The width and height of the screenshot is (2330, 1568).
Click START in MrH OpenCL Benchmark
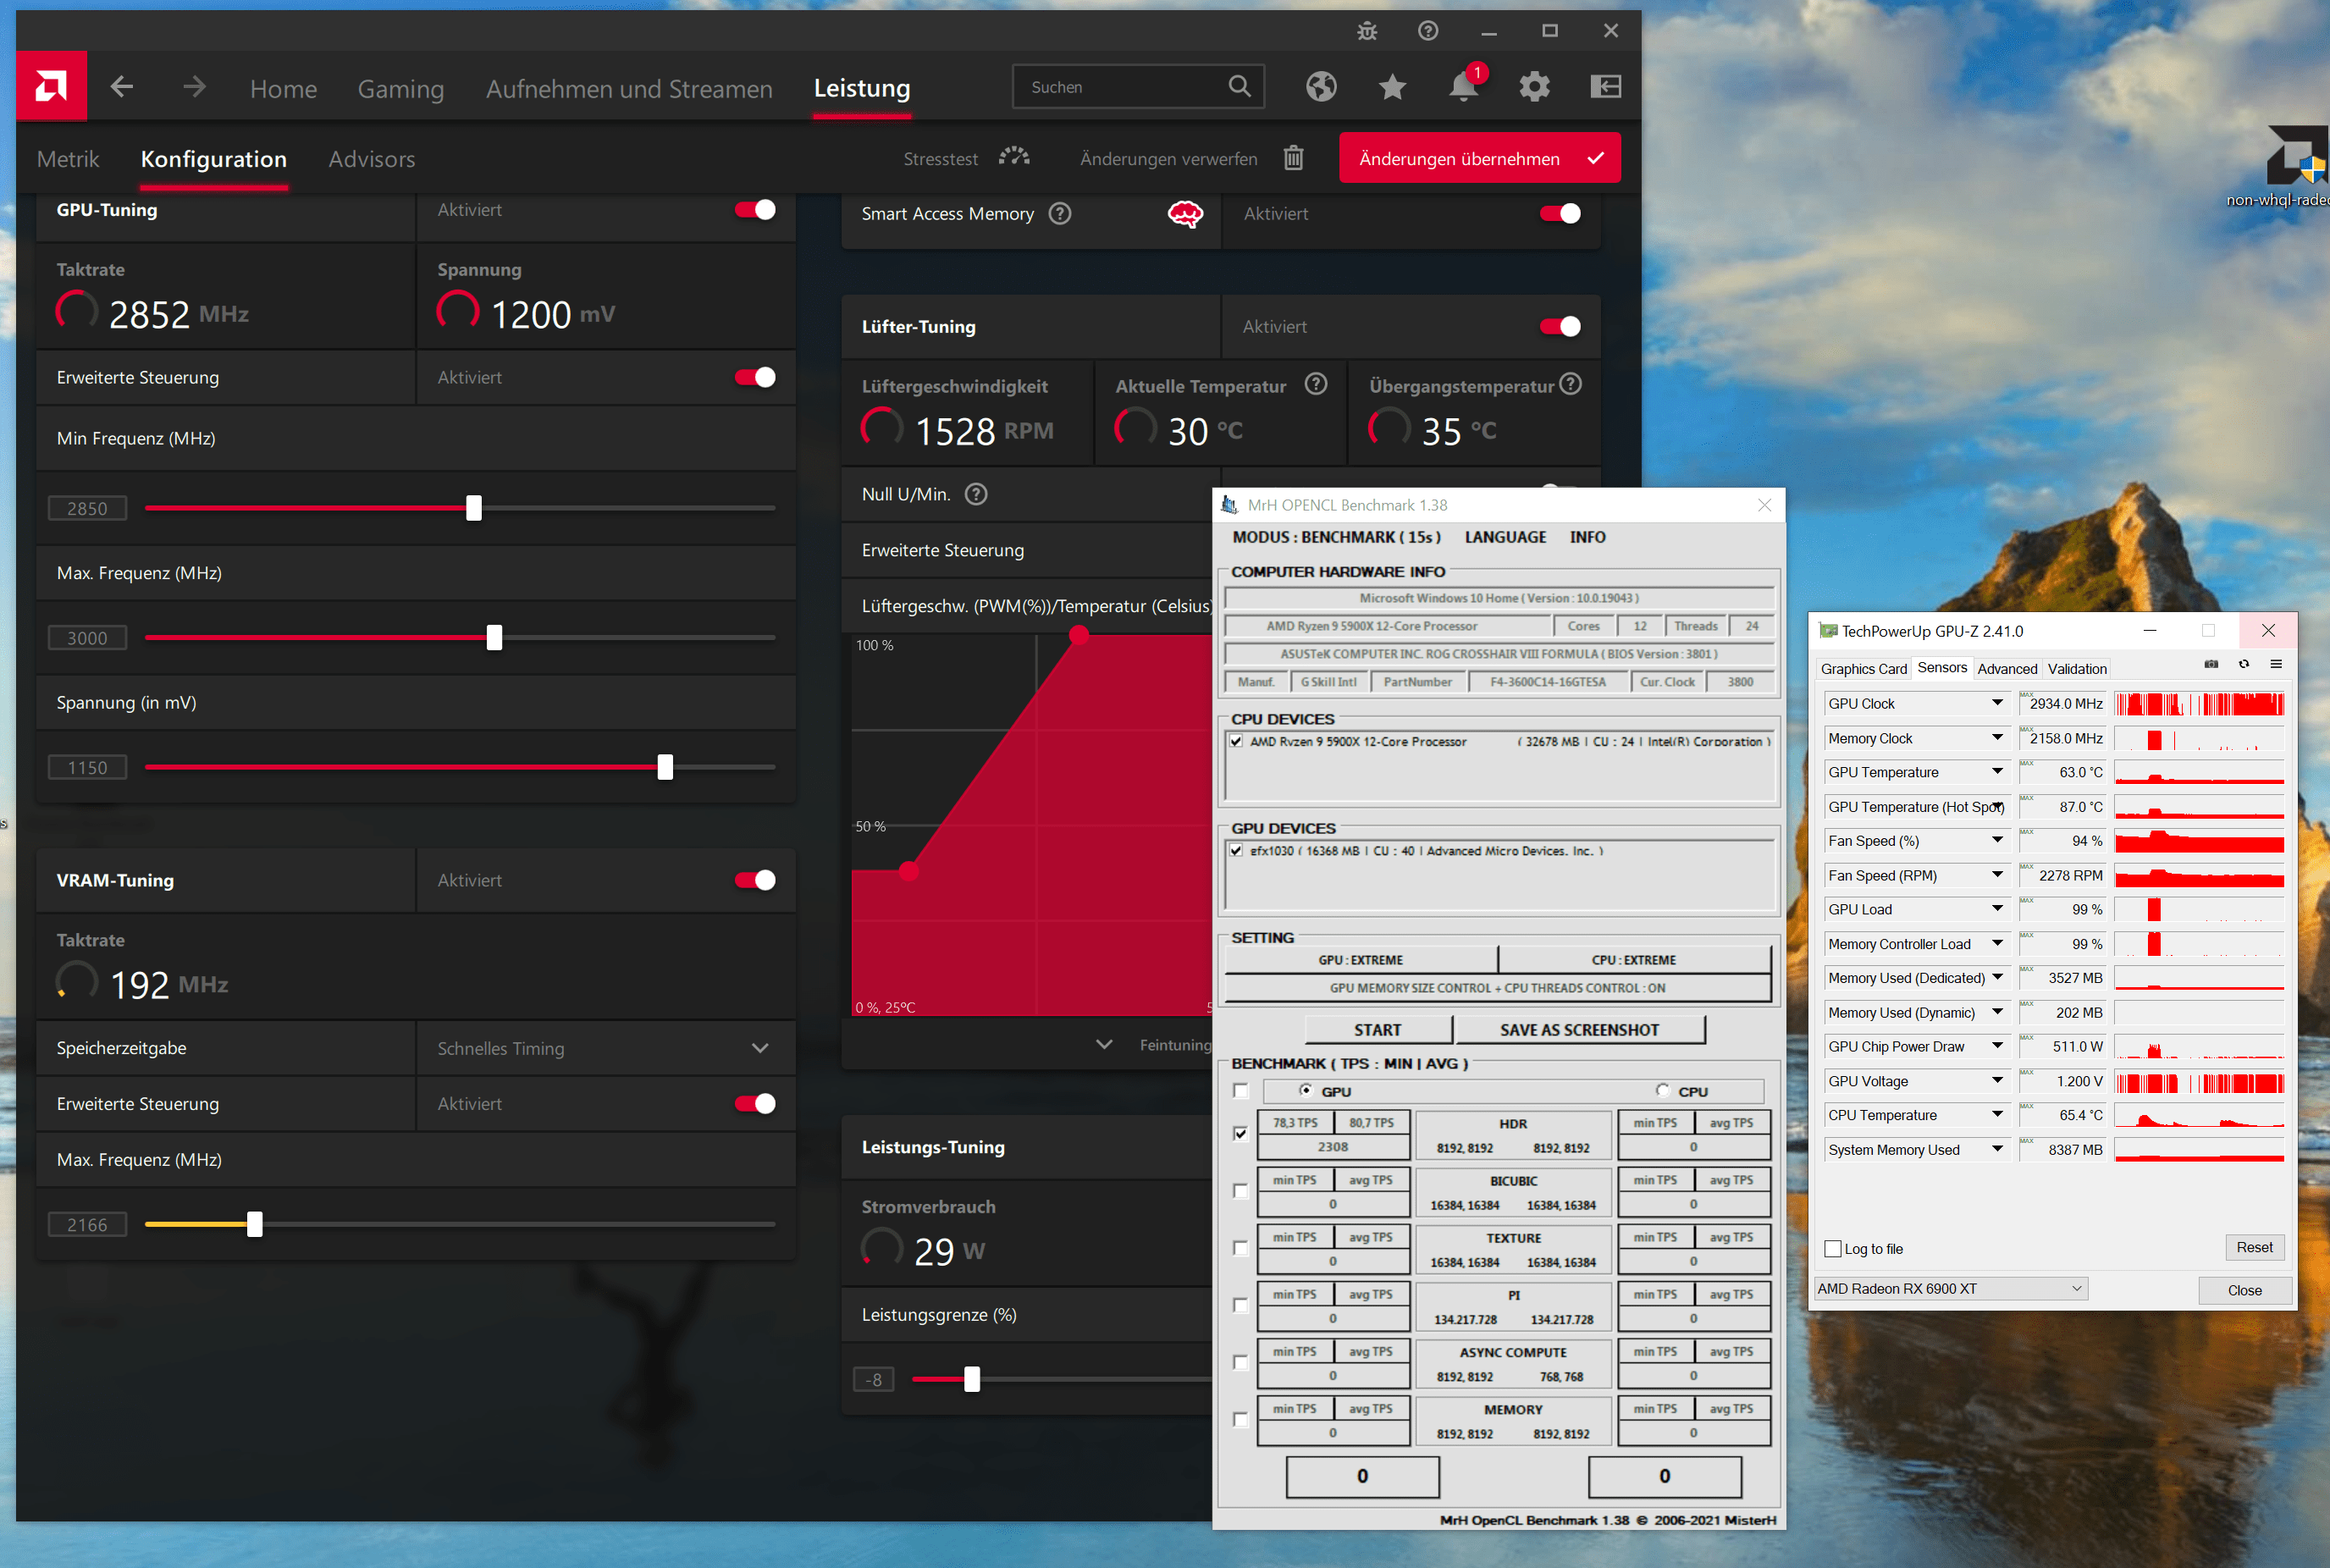coord(1377,1029)
